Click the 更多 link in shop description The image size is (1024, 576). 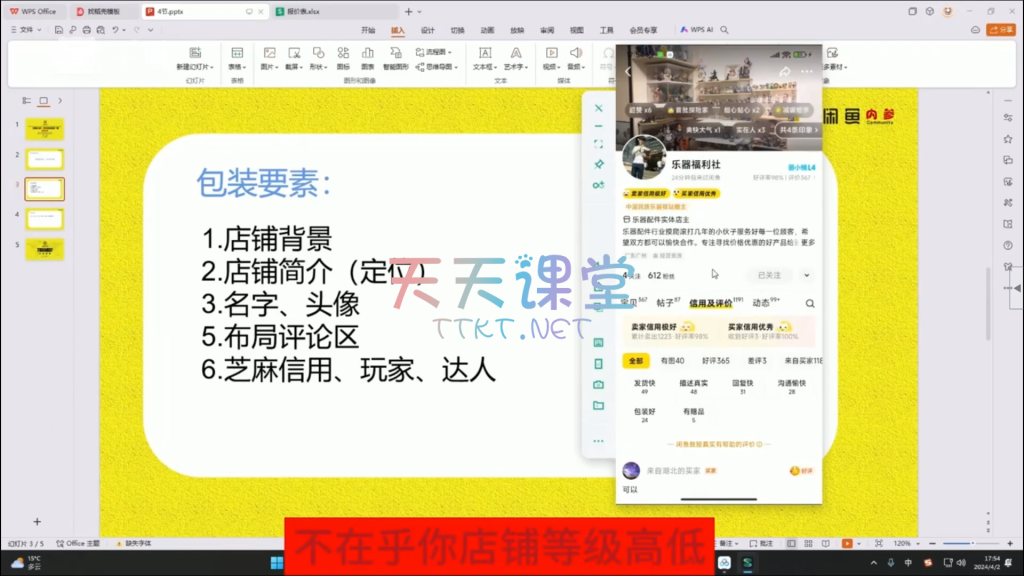[808, 243]
